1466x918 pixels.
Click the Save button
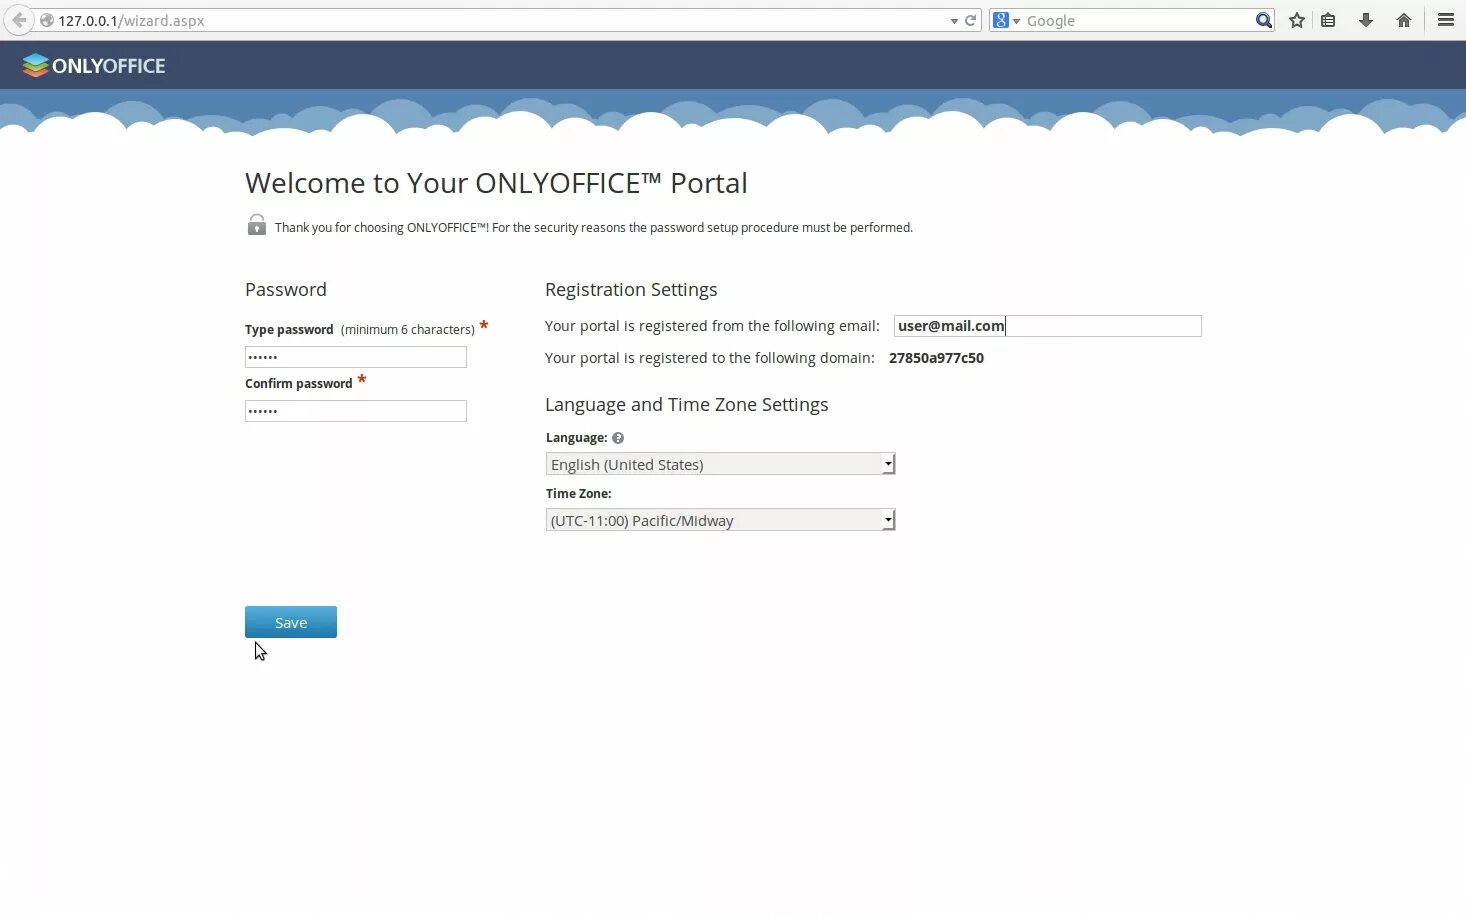291,622
